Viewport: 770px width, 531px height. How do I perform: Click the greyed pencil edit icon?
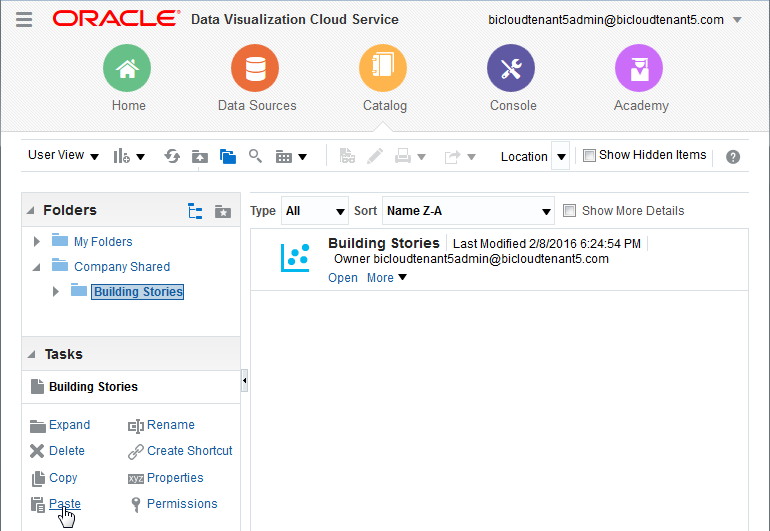click(x=375, y=157)
